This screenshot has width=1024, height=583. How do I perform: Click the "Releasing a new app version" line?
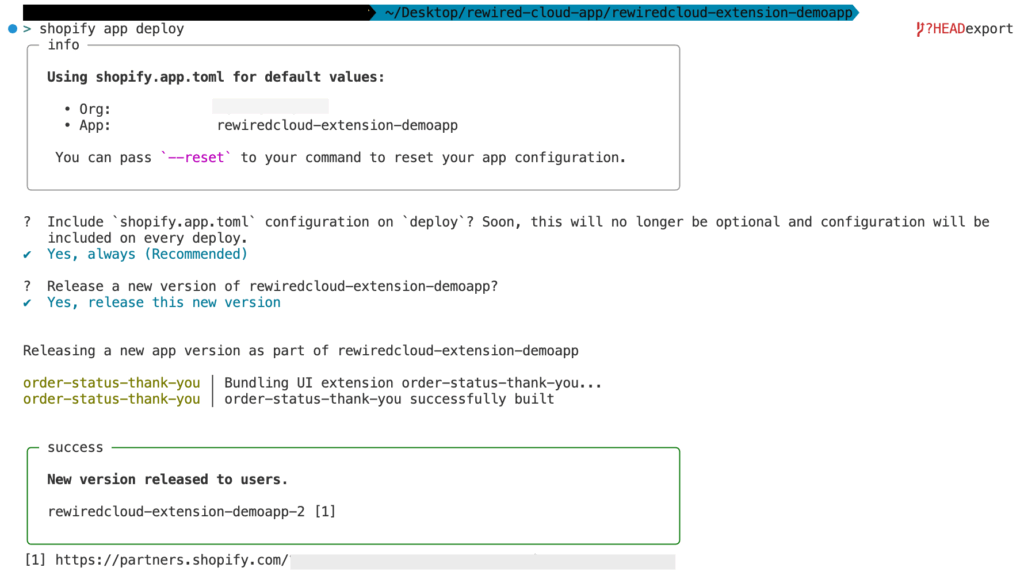[x=300, y=351]
